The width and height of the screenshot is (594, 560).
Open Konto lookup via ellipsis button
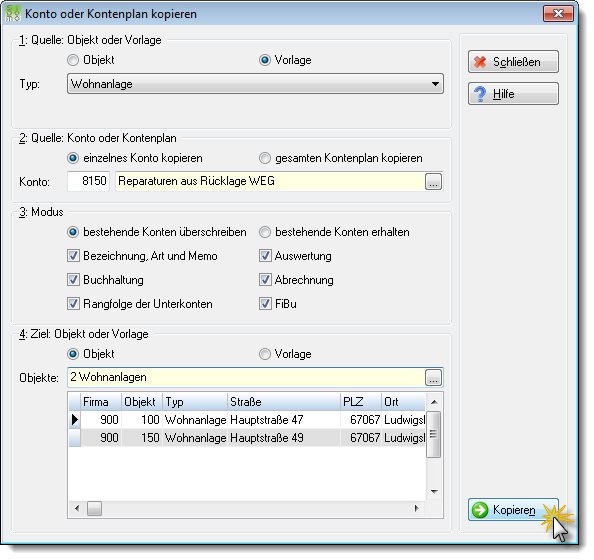point(433,181)
